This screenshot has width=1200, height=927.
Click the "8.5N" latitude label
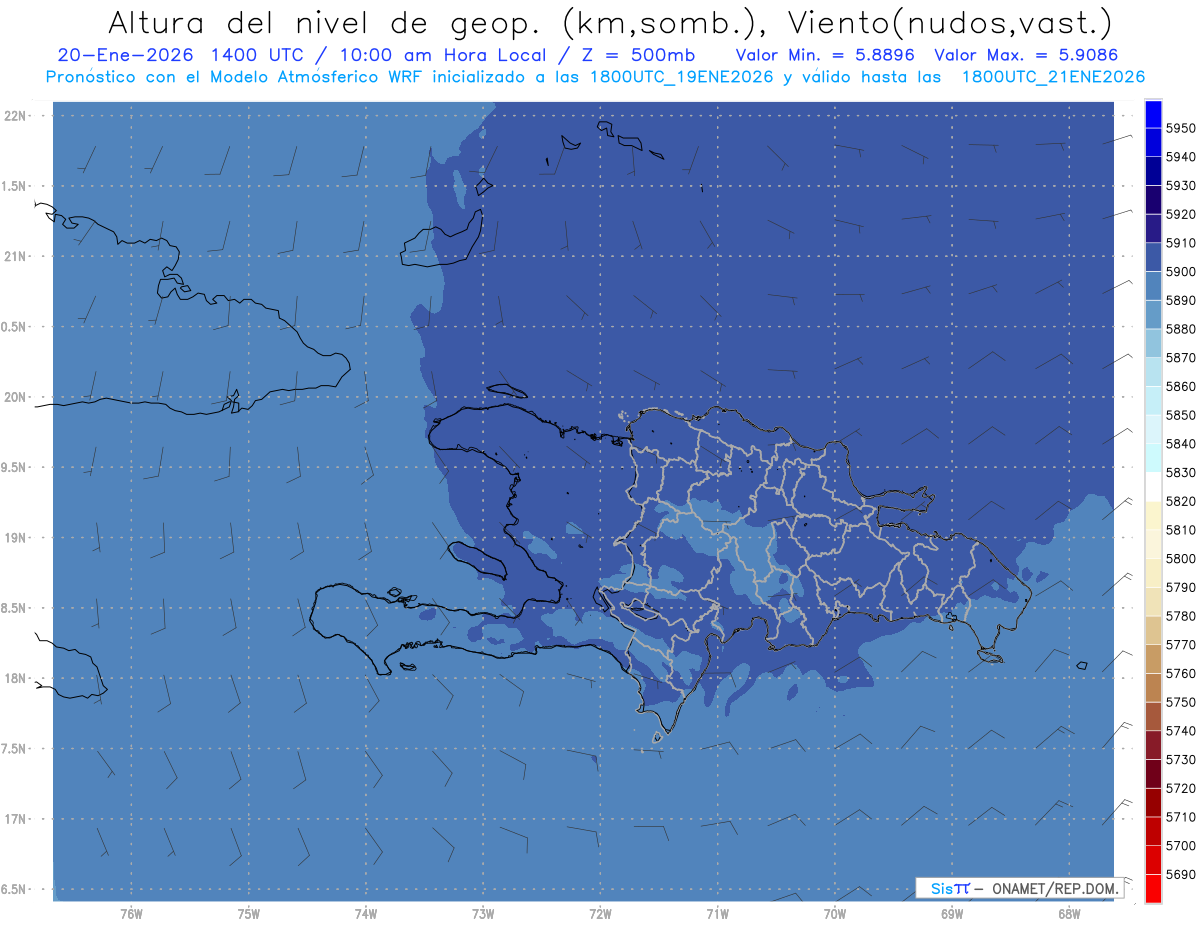[x=15, y=608]
